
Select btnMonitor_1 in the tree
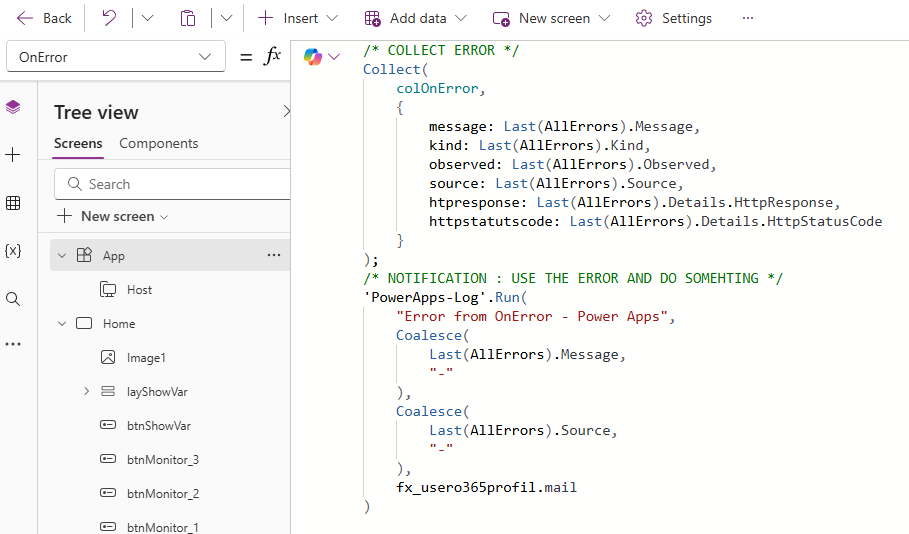(x=163, y=527)
